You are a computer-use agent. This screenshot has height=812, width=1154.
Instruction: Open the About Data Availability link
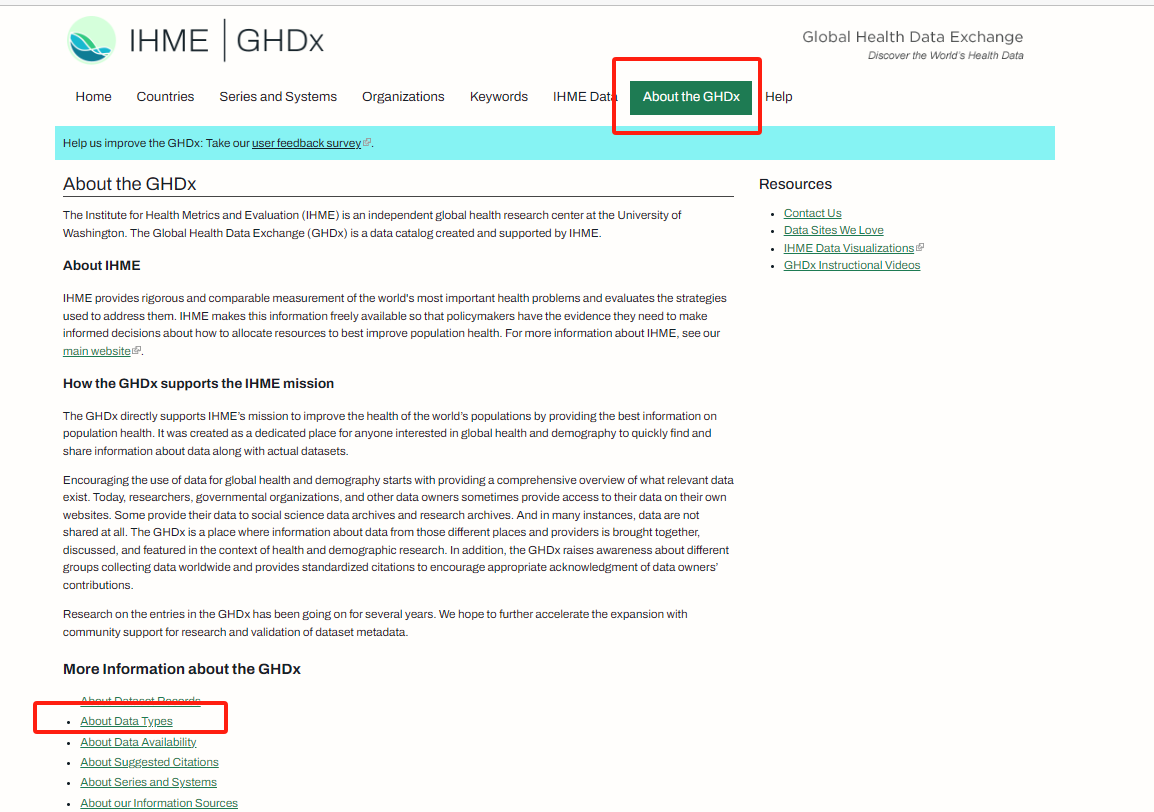[138, 742]
